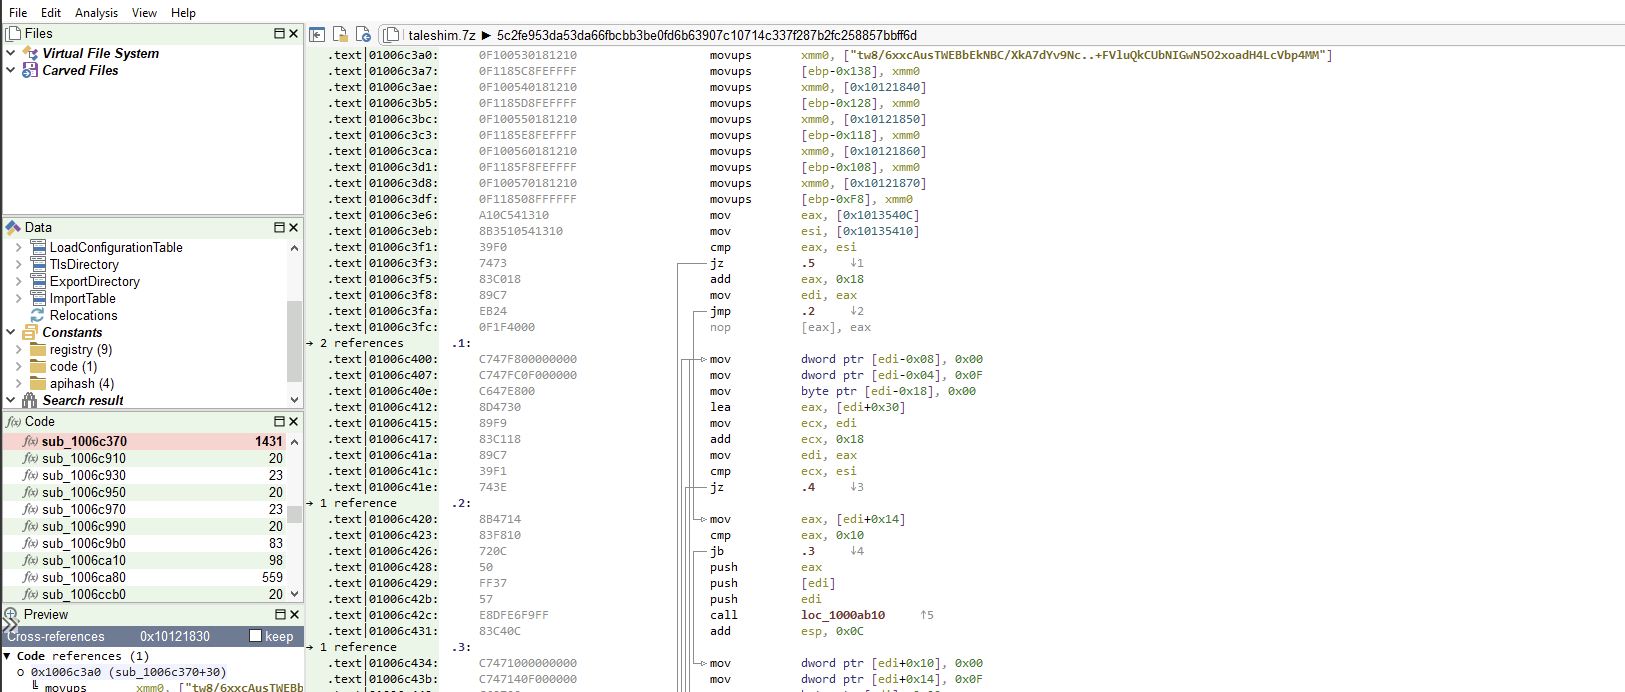
Task: Select the Virtual File System icon
Action: tap(30, 53)
